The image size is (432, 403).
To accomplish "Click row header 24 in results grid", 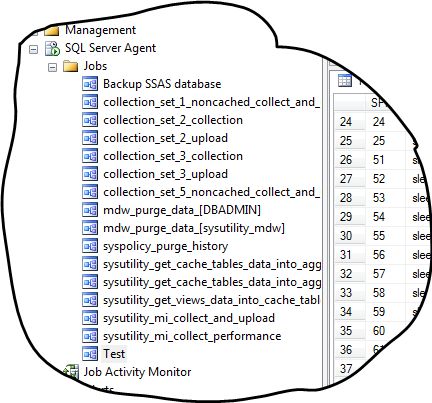I will point(349,122).
